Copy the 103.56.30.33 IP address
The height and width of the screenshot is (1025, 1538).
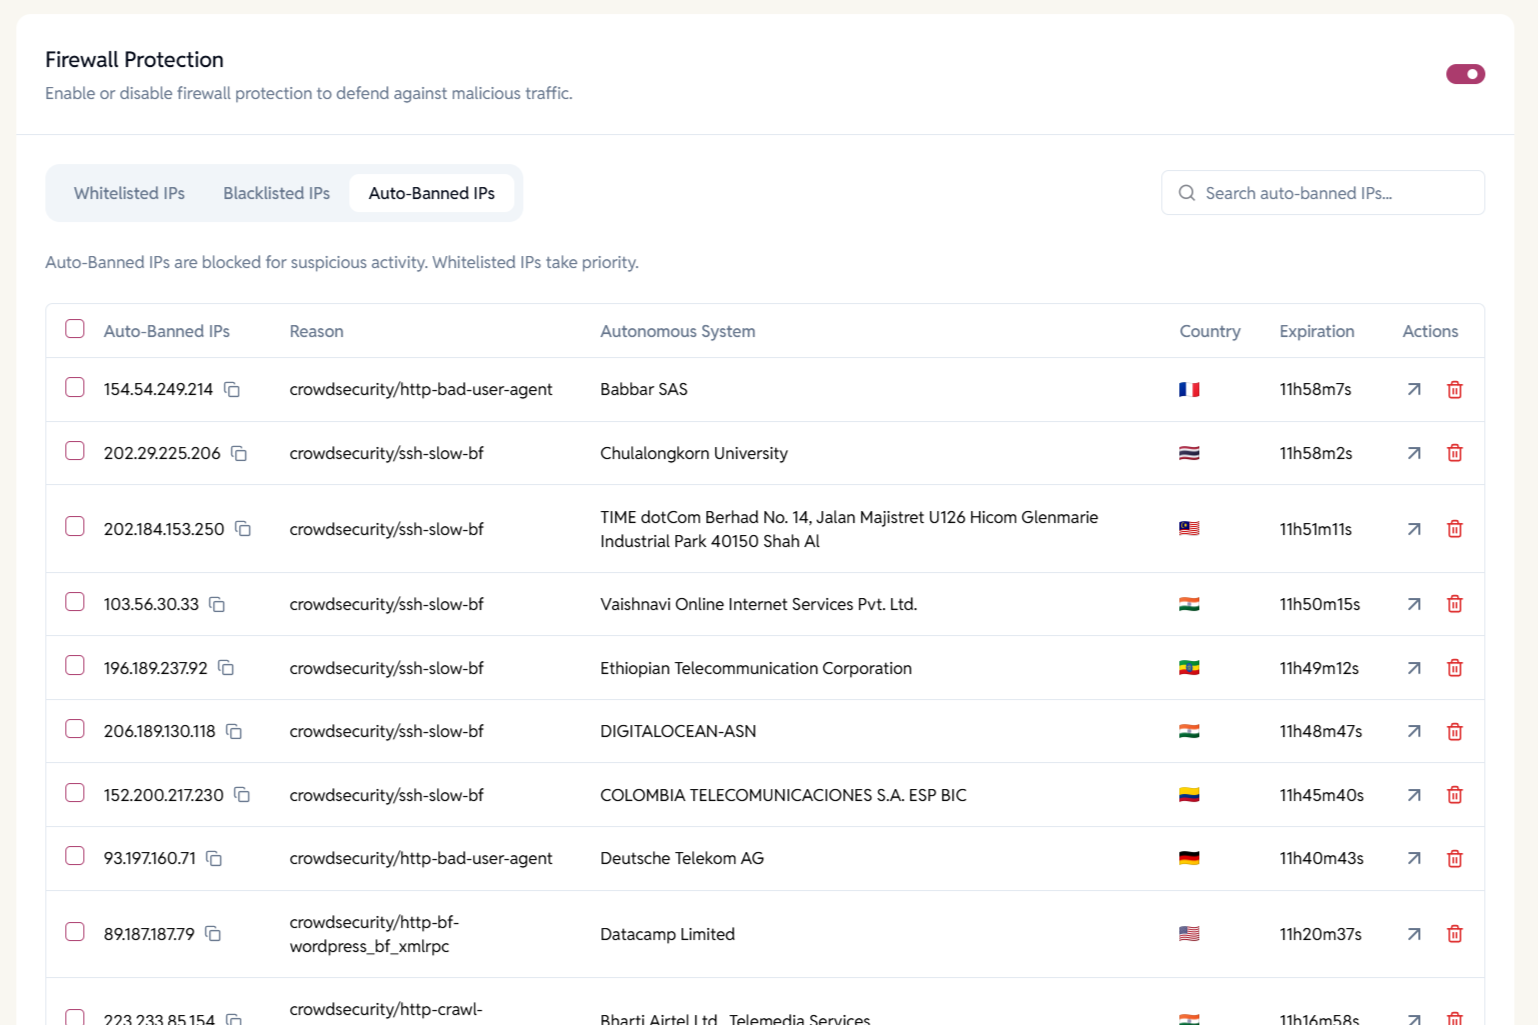pyautogui.click(x=217, y=605)
